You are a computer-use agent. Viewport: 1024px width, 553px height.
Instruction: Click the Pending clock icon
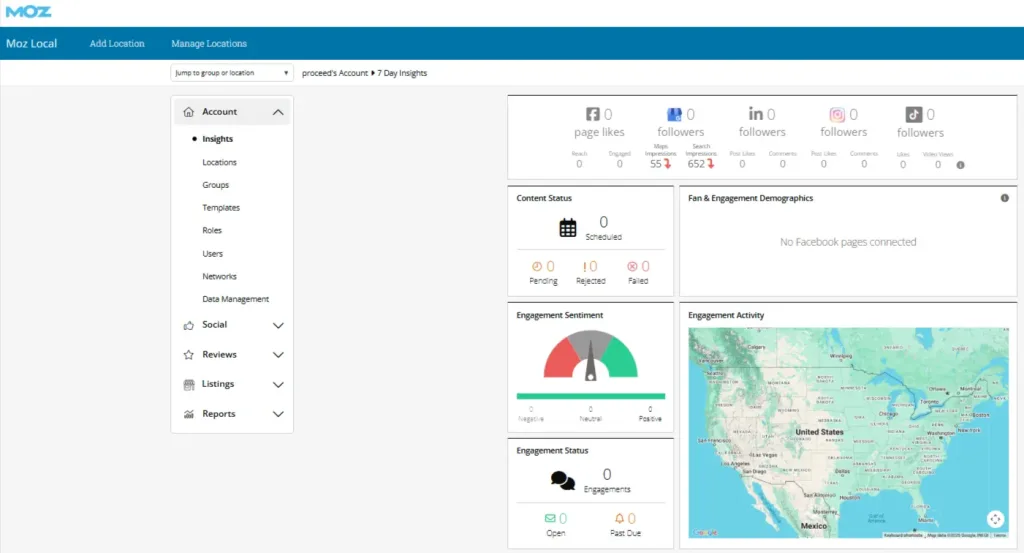click(537, 266)
